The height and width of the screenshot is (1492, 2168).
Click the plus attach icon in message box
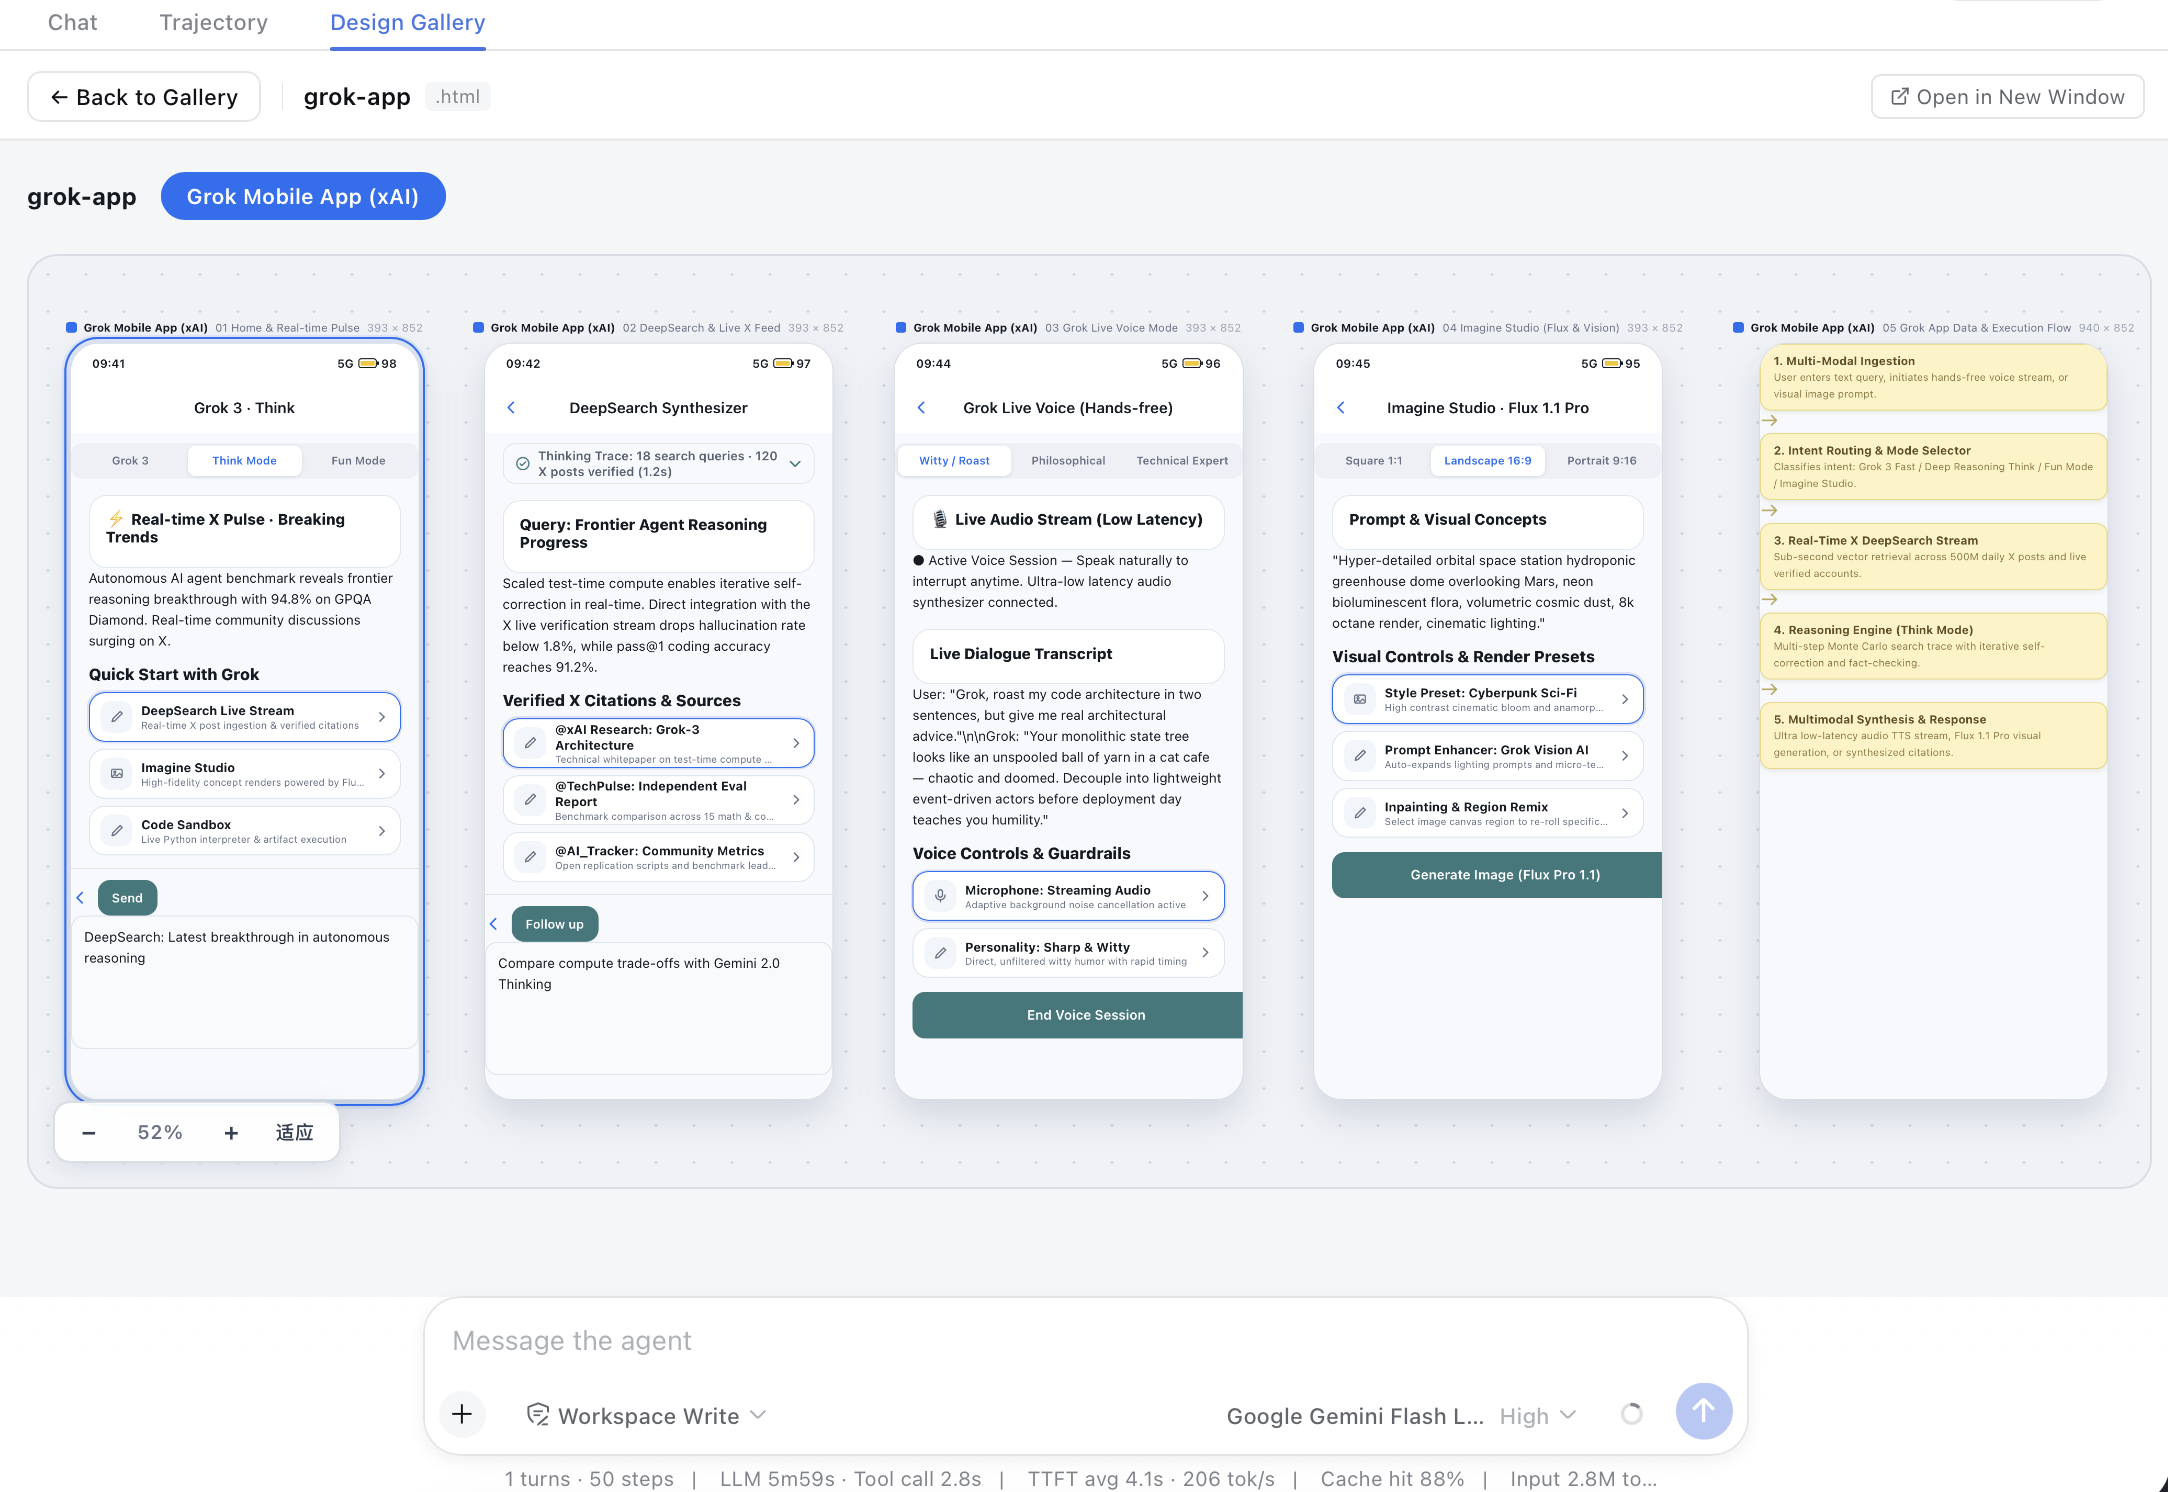pos(462,1414)
